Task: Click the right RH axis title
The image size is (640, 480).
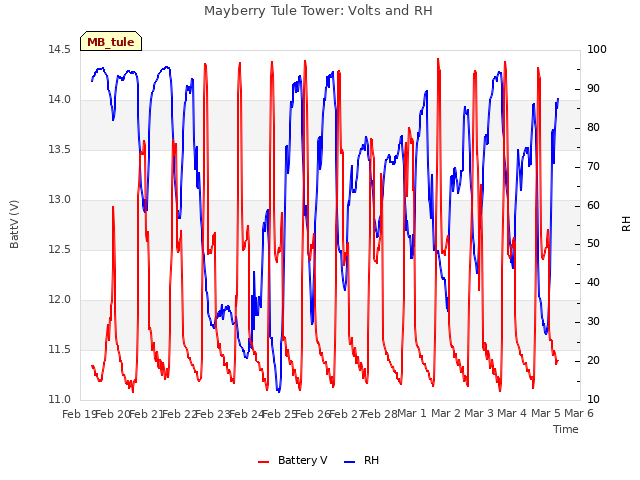Action: click(626, 224)
